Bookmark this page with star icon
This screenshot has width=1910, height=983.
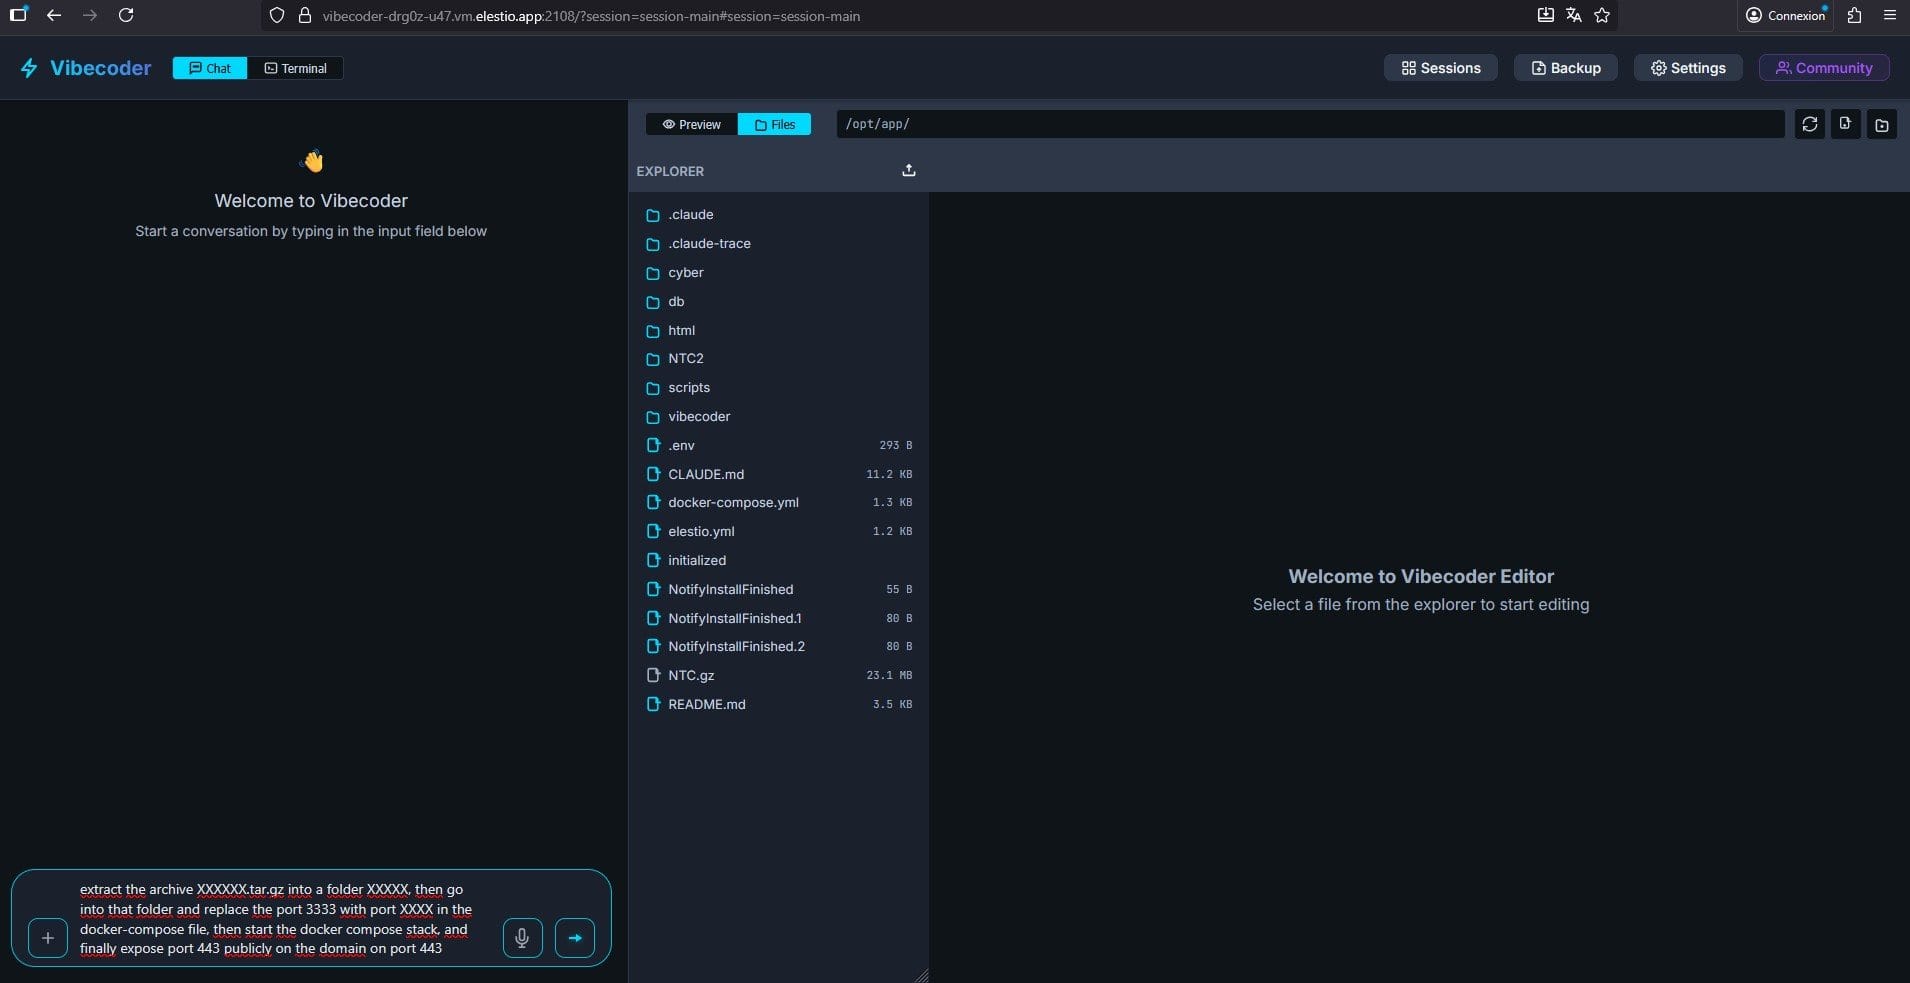1602,15
